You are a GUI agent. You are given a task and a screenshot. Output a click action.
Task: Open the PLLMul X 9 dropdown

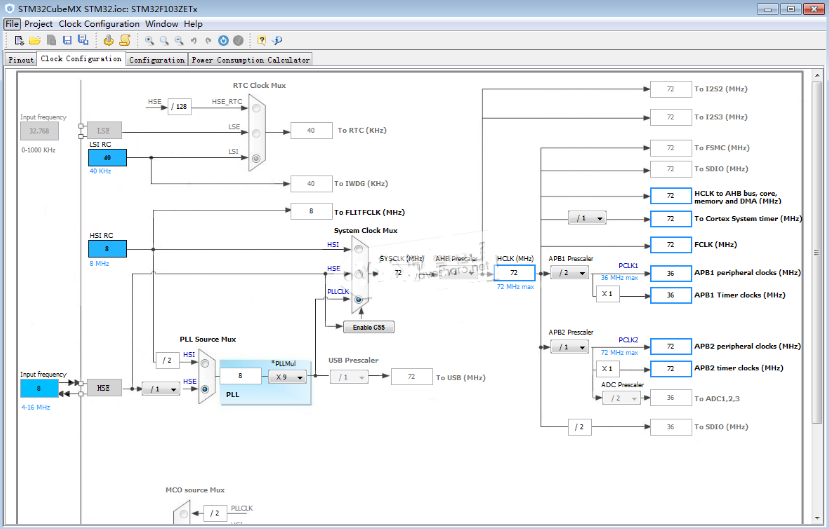click(x=286, y=377)
